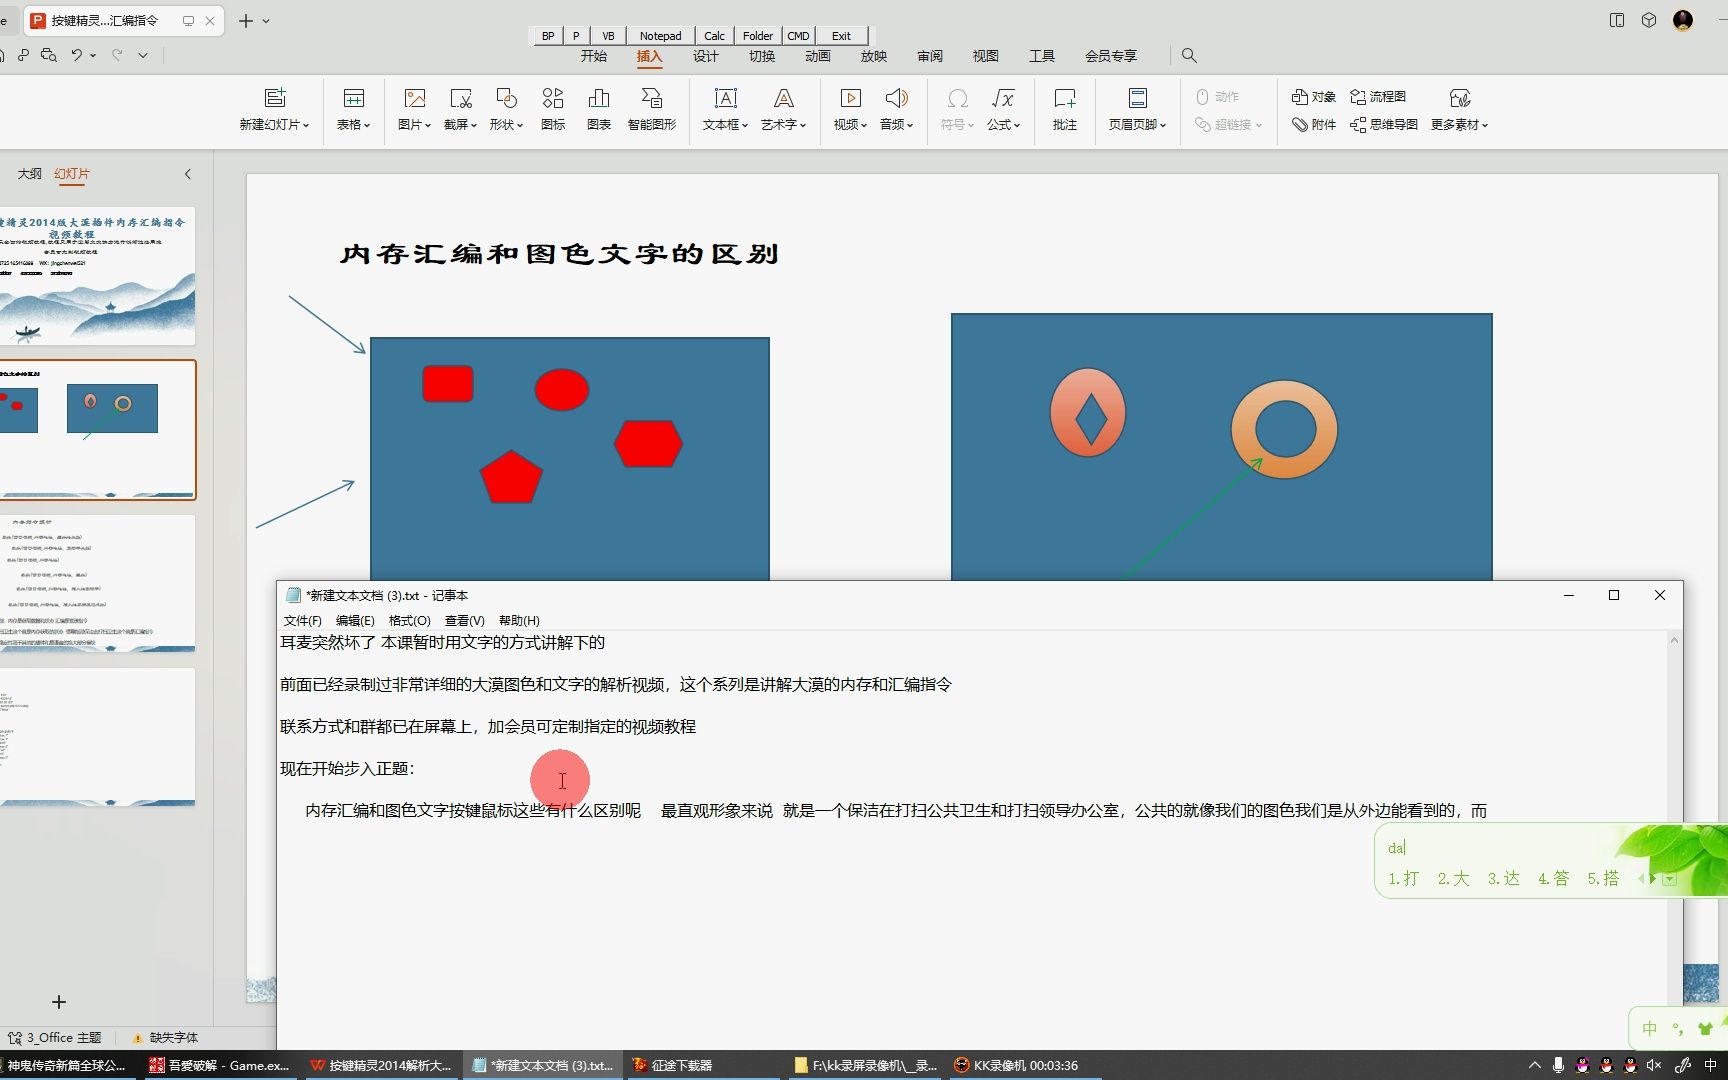Click the Notepad launcher button
Image resolution: width=1728 pixels, height=1080 pixels.
[x=660, y=36]
